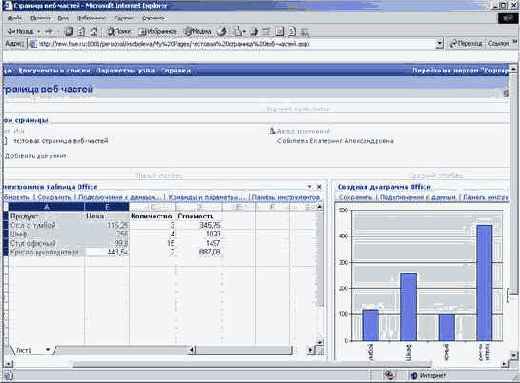Click the Discuss toolbar icon

[x=279, y=31]
